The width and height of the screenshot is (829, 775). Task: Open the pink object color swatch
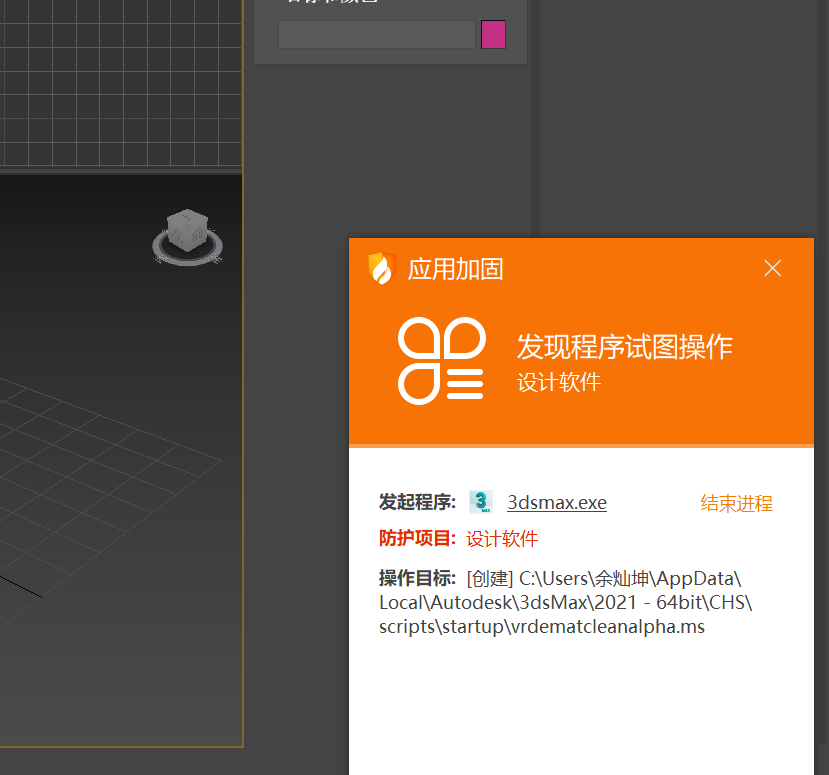[493, 35]
